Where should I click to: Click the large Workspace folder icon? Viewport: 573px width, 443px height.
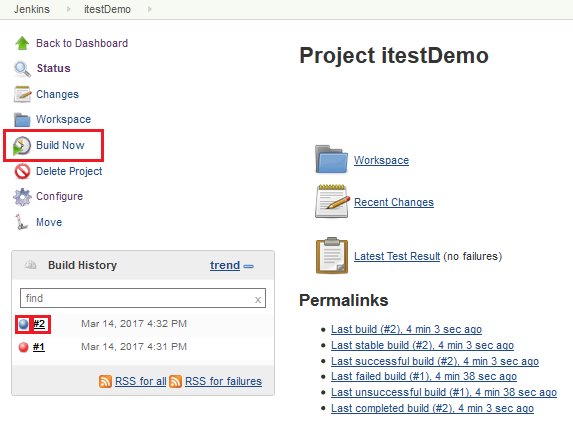(331, 159)
